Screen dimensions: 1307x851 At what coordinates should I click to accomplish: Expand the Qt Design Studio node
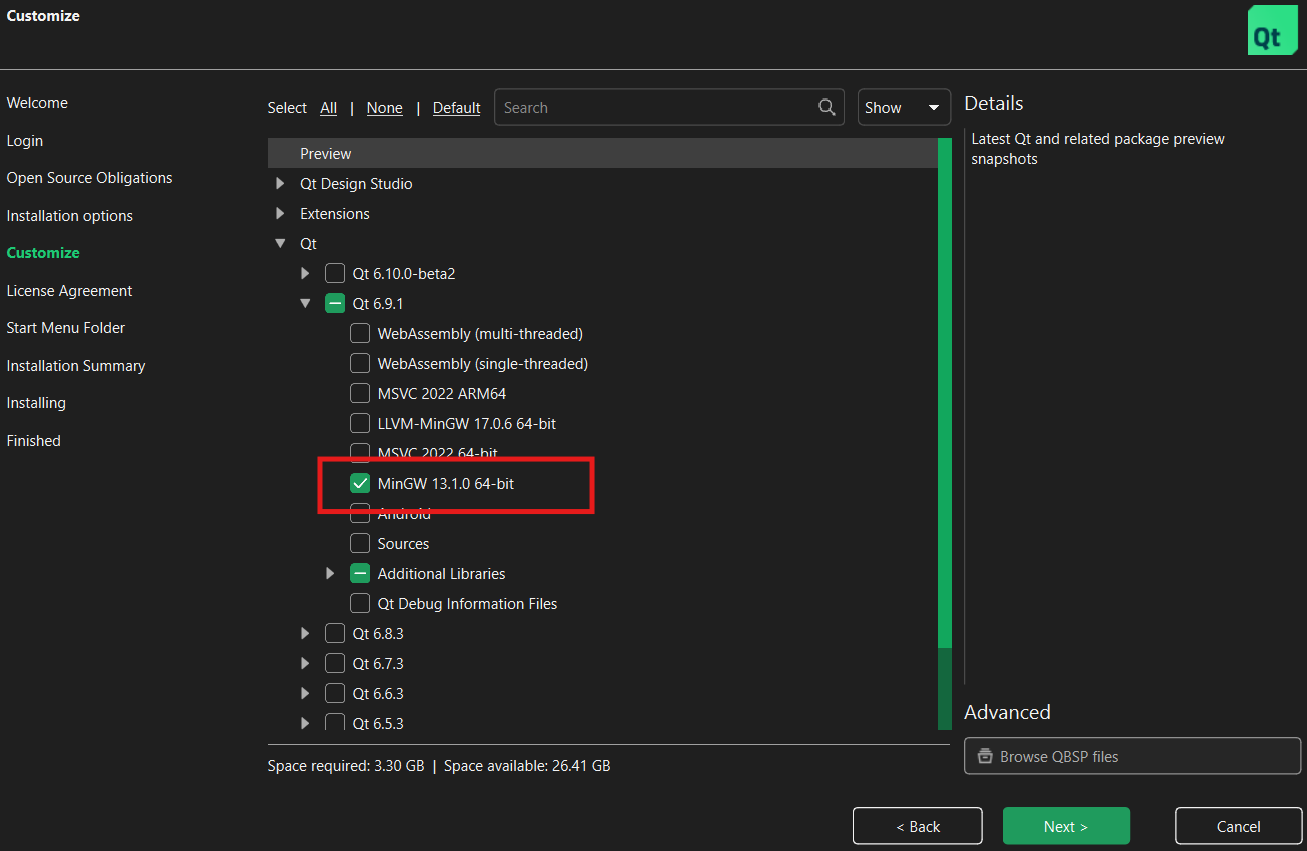coord(280,183)
